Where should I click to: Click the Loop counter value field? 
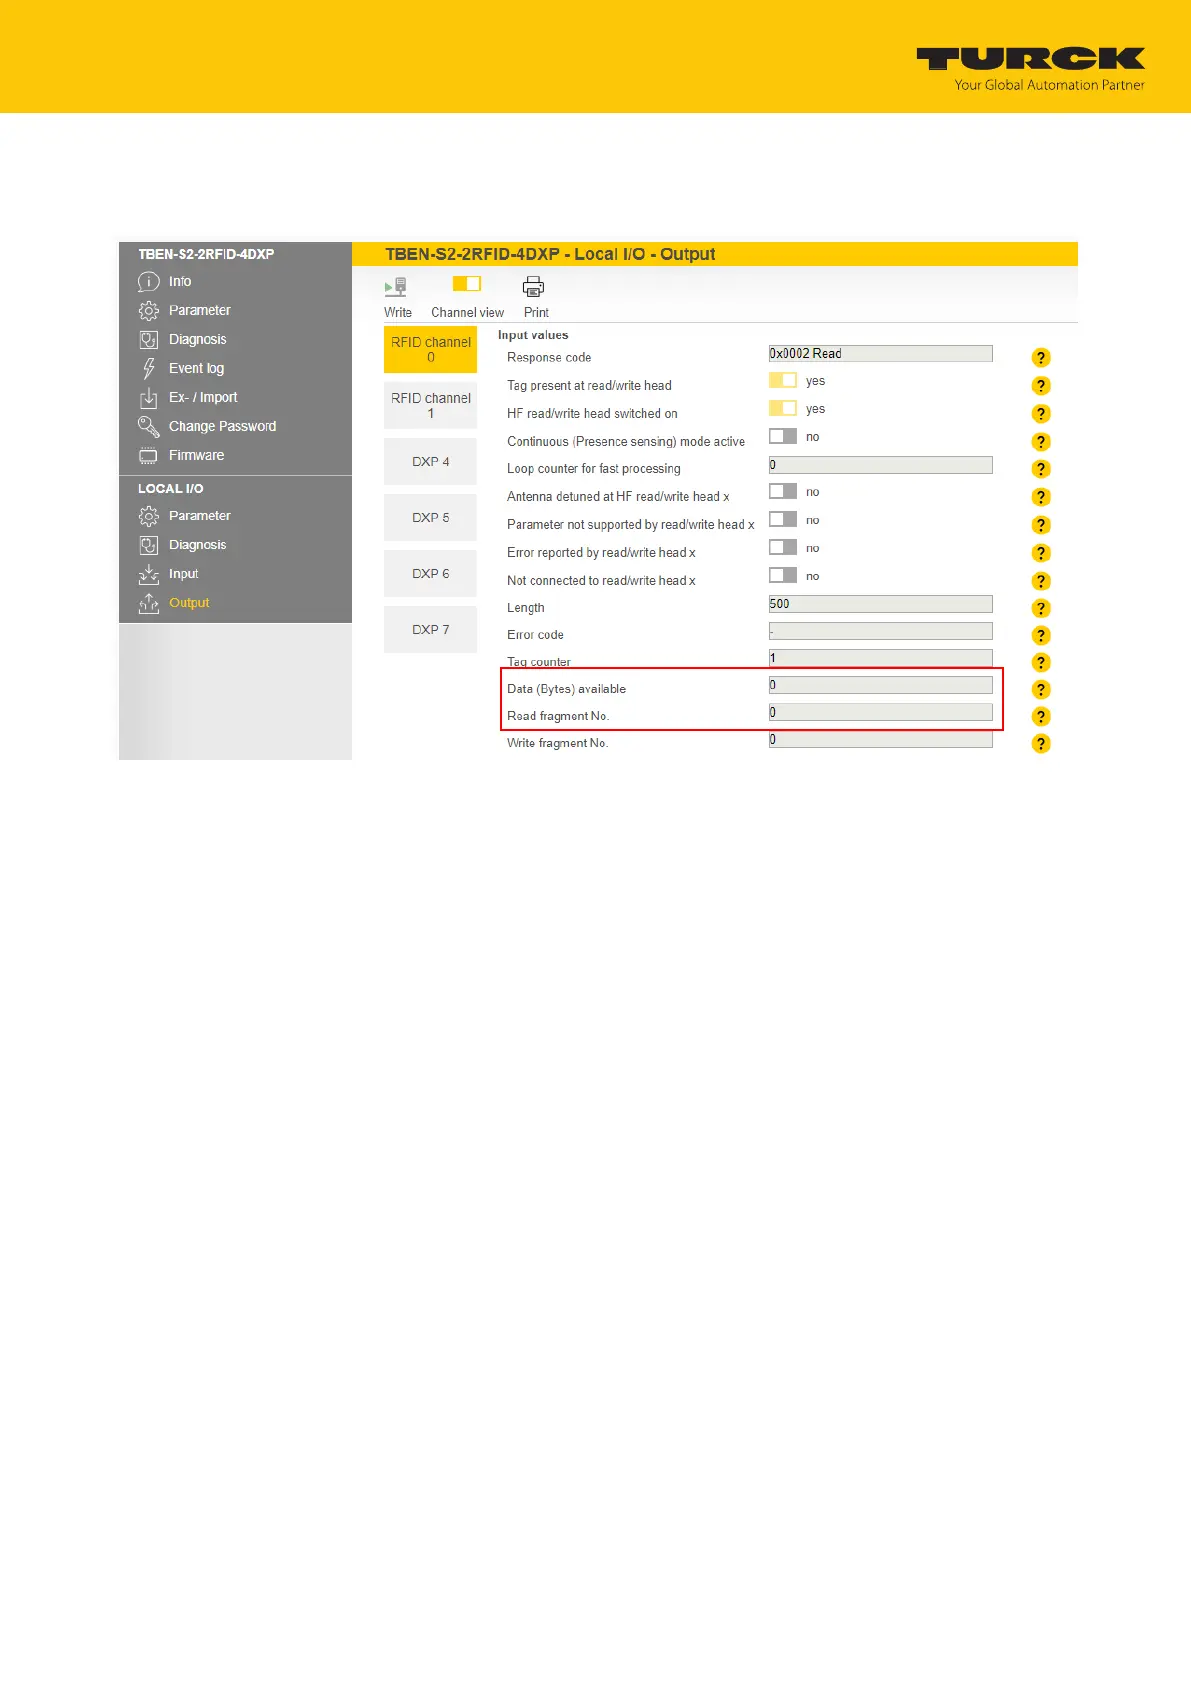pos(880,465)
